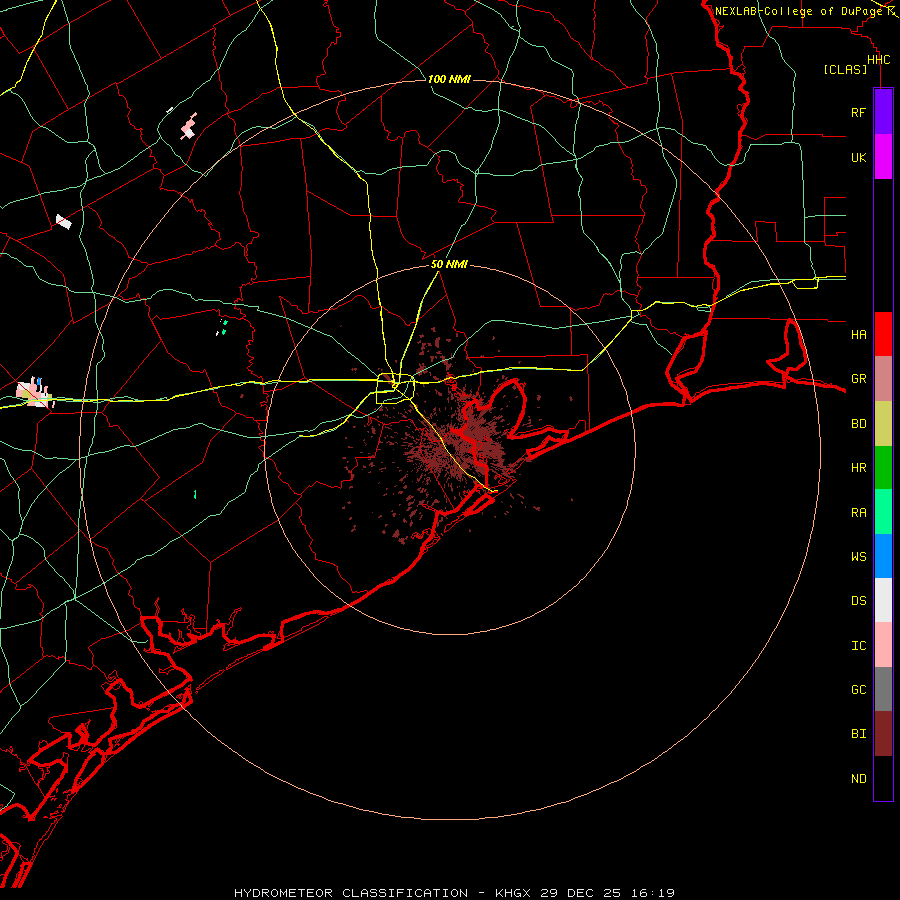Click the Hydrometeor Classification KHGX timestamp caption
This screenshot has width=900, height=900.
click(454, 893)
